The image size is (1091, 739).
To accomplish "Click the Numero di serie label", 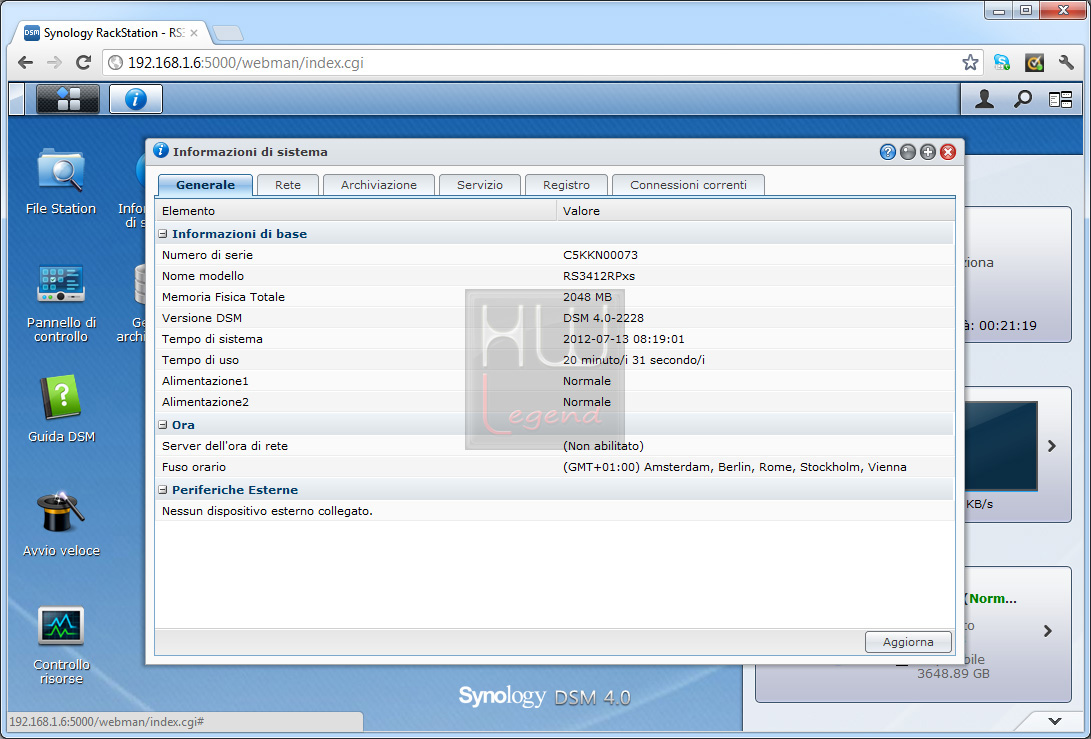I will click(x=207, y=255).
